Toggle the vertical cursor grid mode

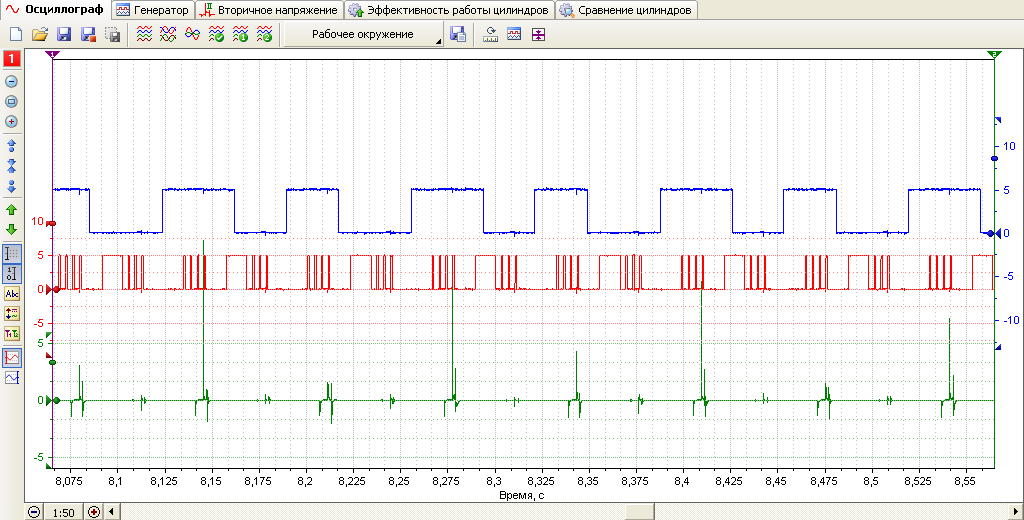click(x=12, y=254)
